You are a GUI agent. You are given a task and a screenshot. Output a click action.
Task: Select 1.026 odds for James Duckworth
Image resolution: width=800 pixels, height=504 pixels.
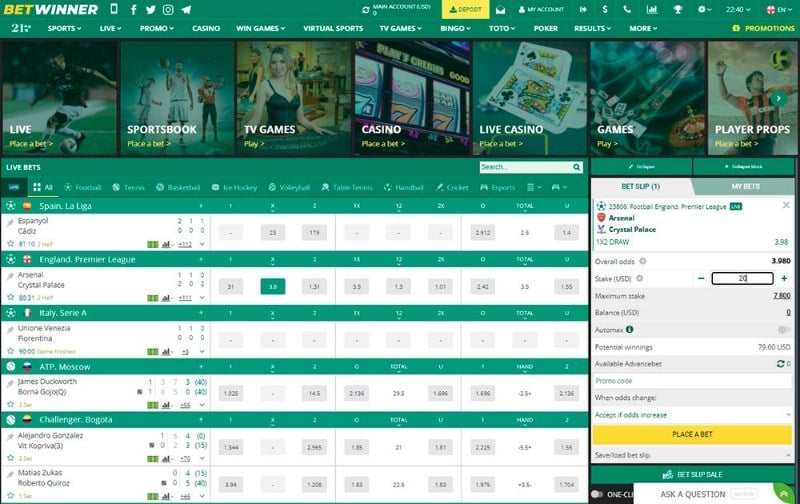(231, 393)
